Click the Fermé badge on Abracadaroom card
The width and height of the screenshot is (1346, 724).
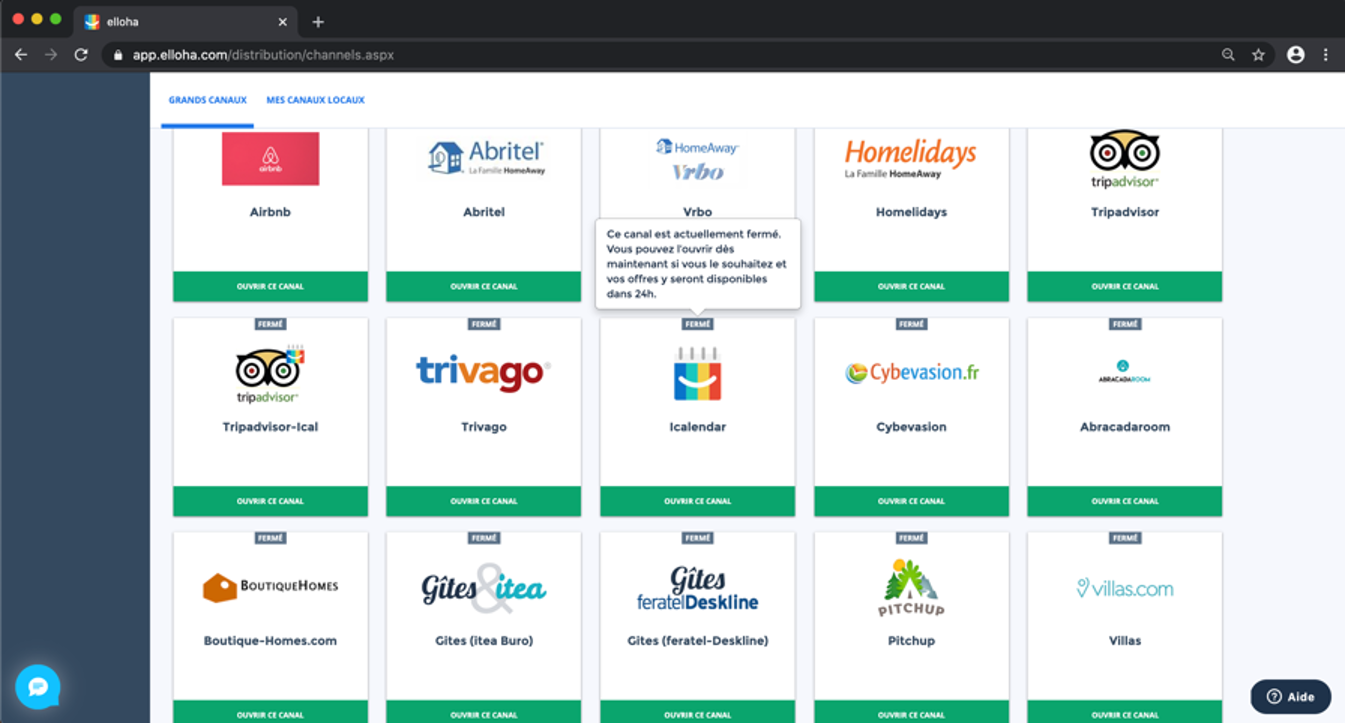pyautogui.click(x=1125, y=324)
